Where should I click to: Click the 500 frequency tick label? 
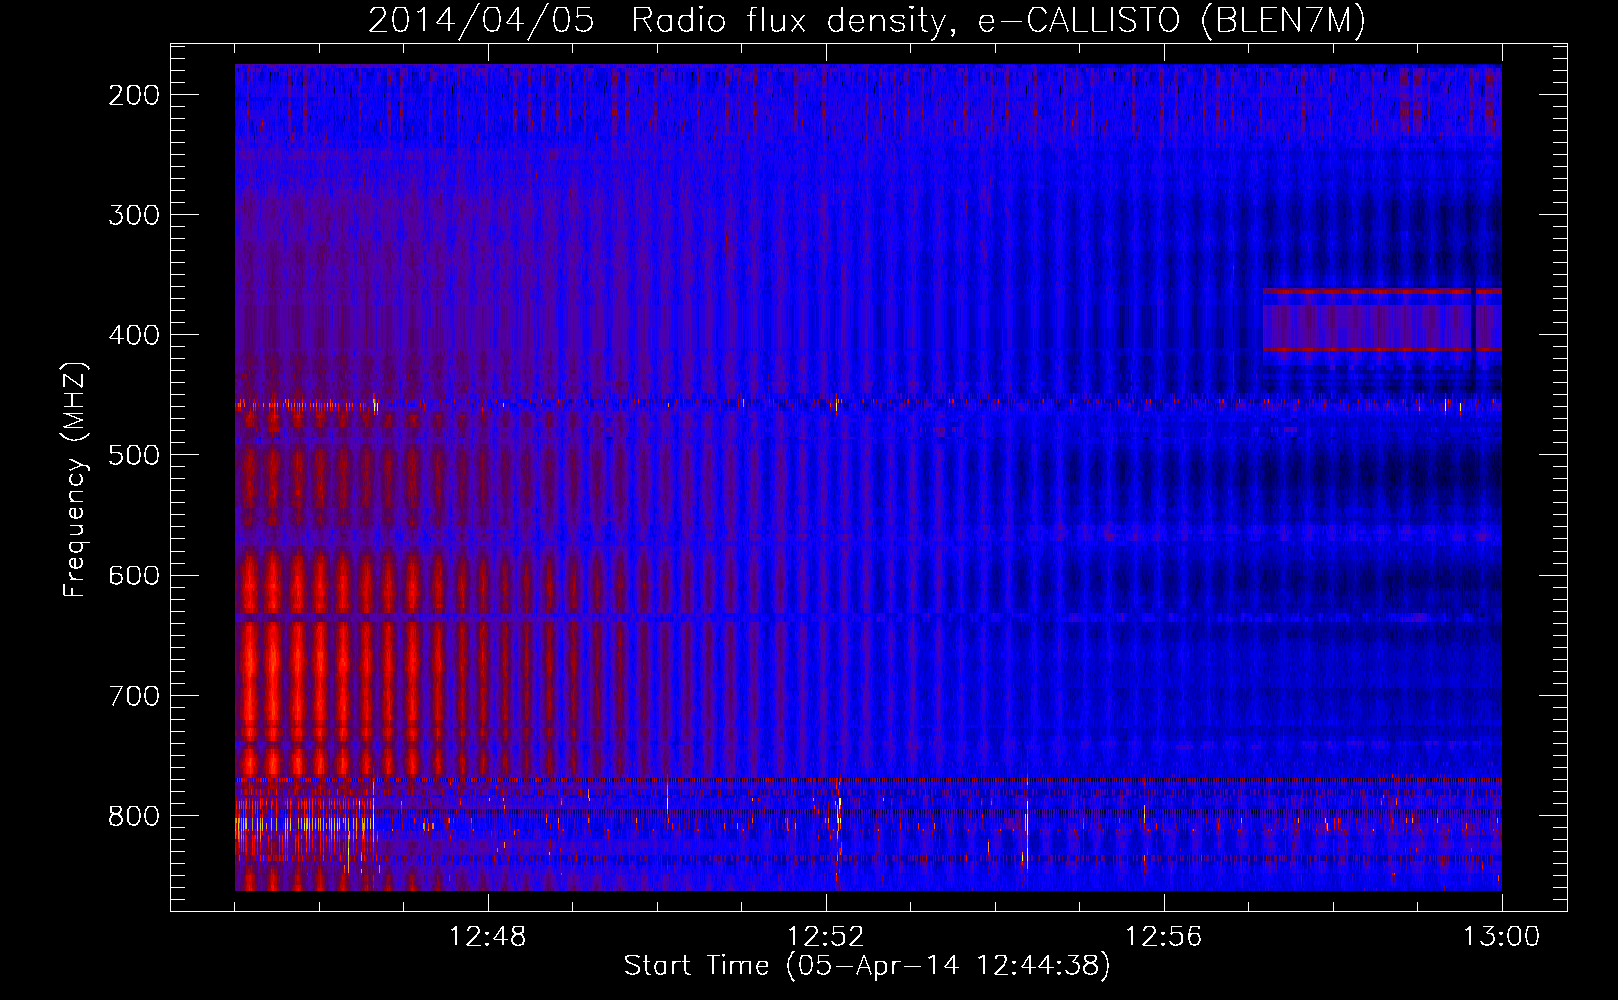134,455
